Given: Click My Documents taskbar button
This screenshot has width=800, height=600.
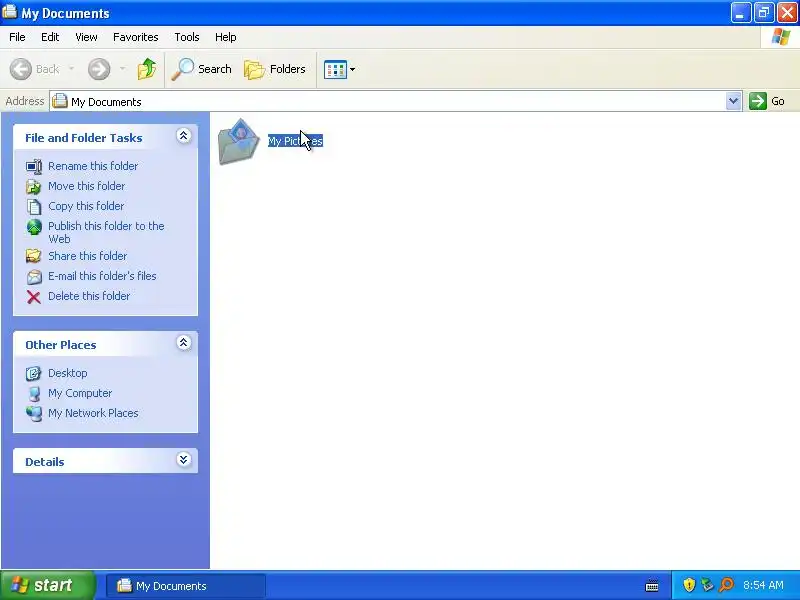Looking at the screenshot, I should [x=186, y=586].
